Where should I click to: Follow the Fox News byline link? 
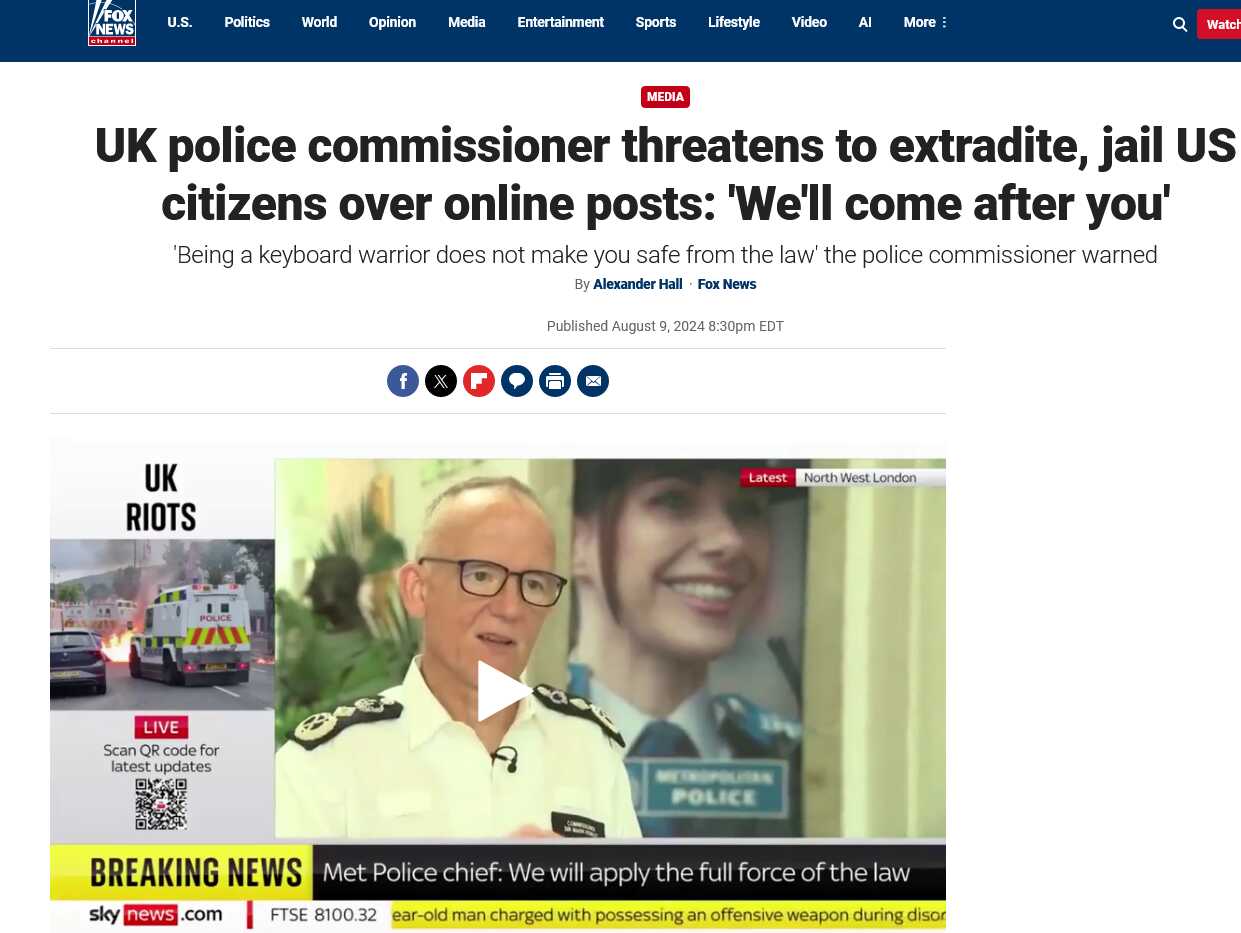coord(727,284)
